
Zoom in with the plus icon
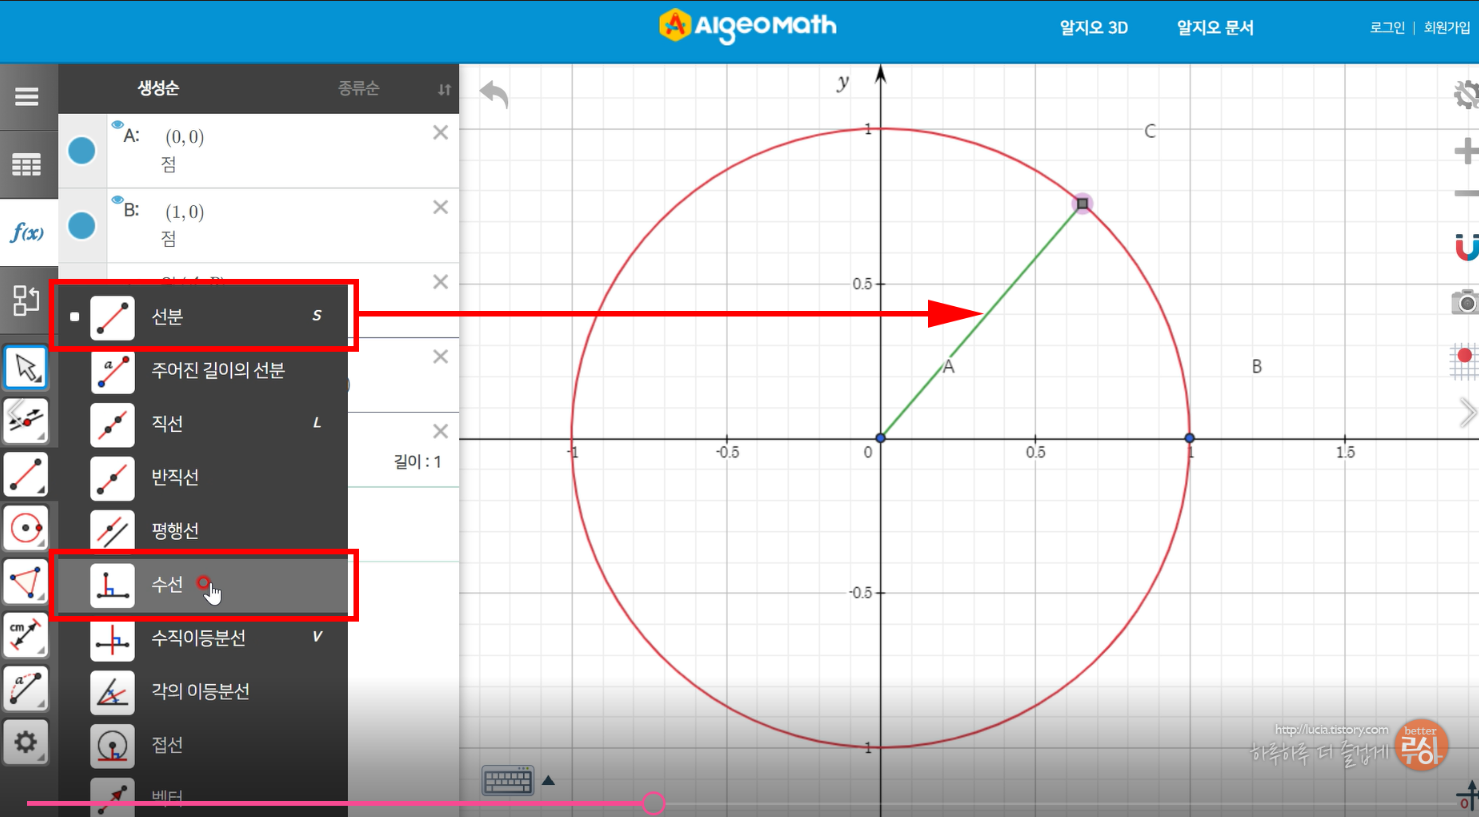(1466, 152)
